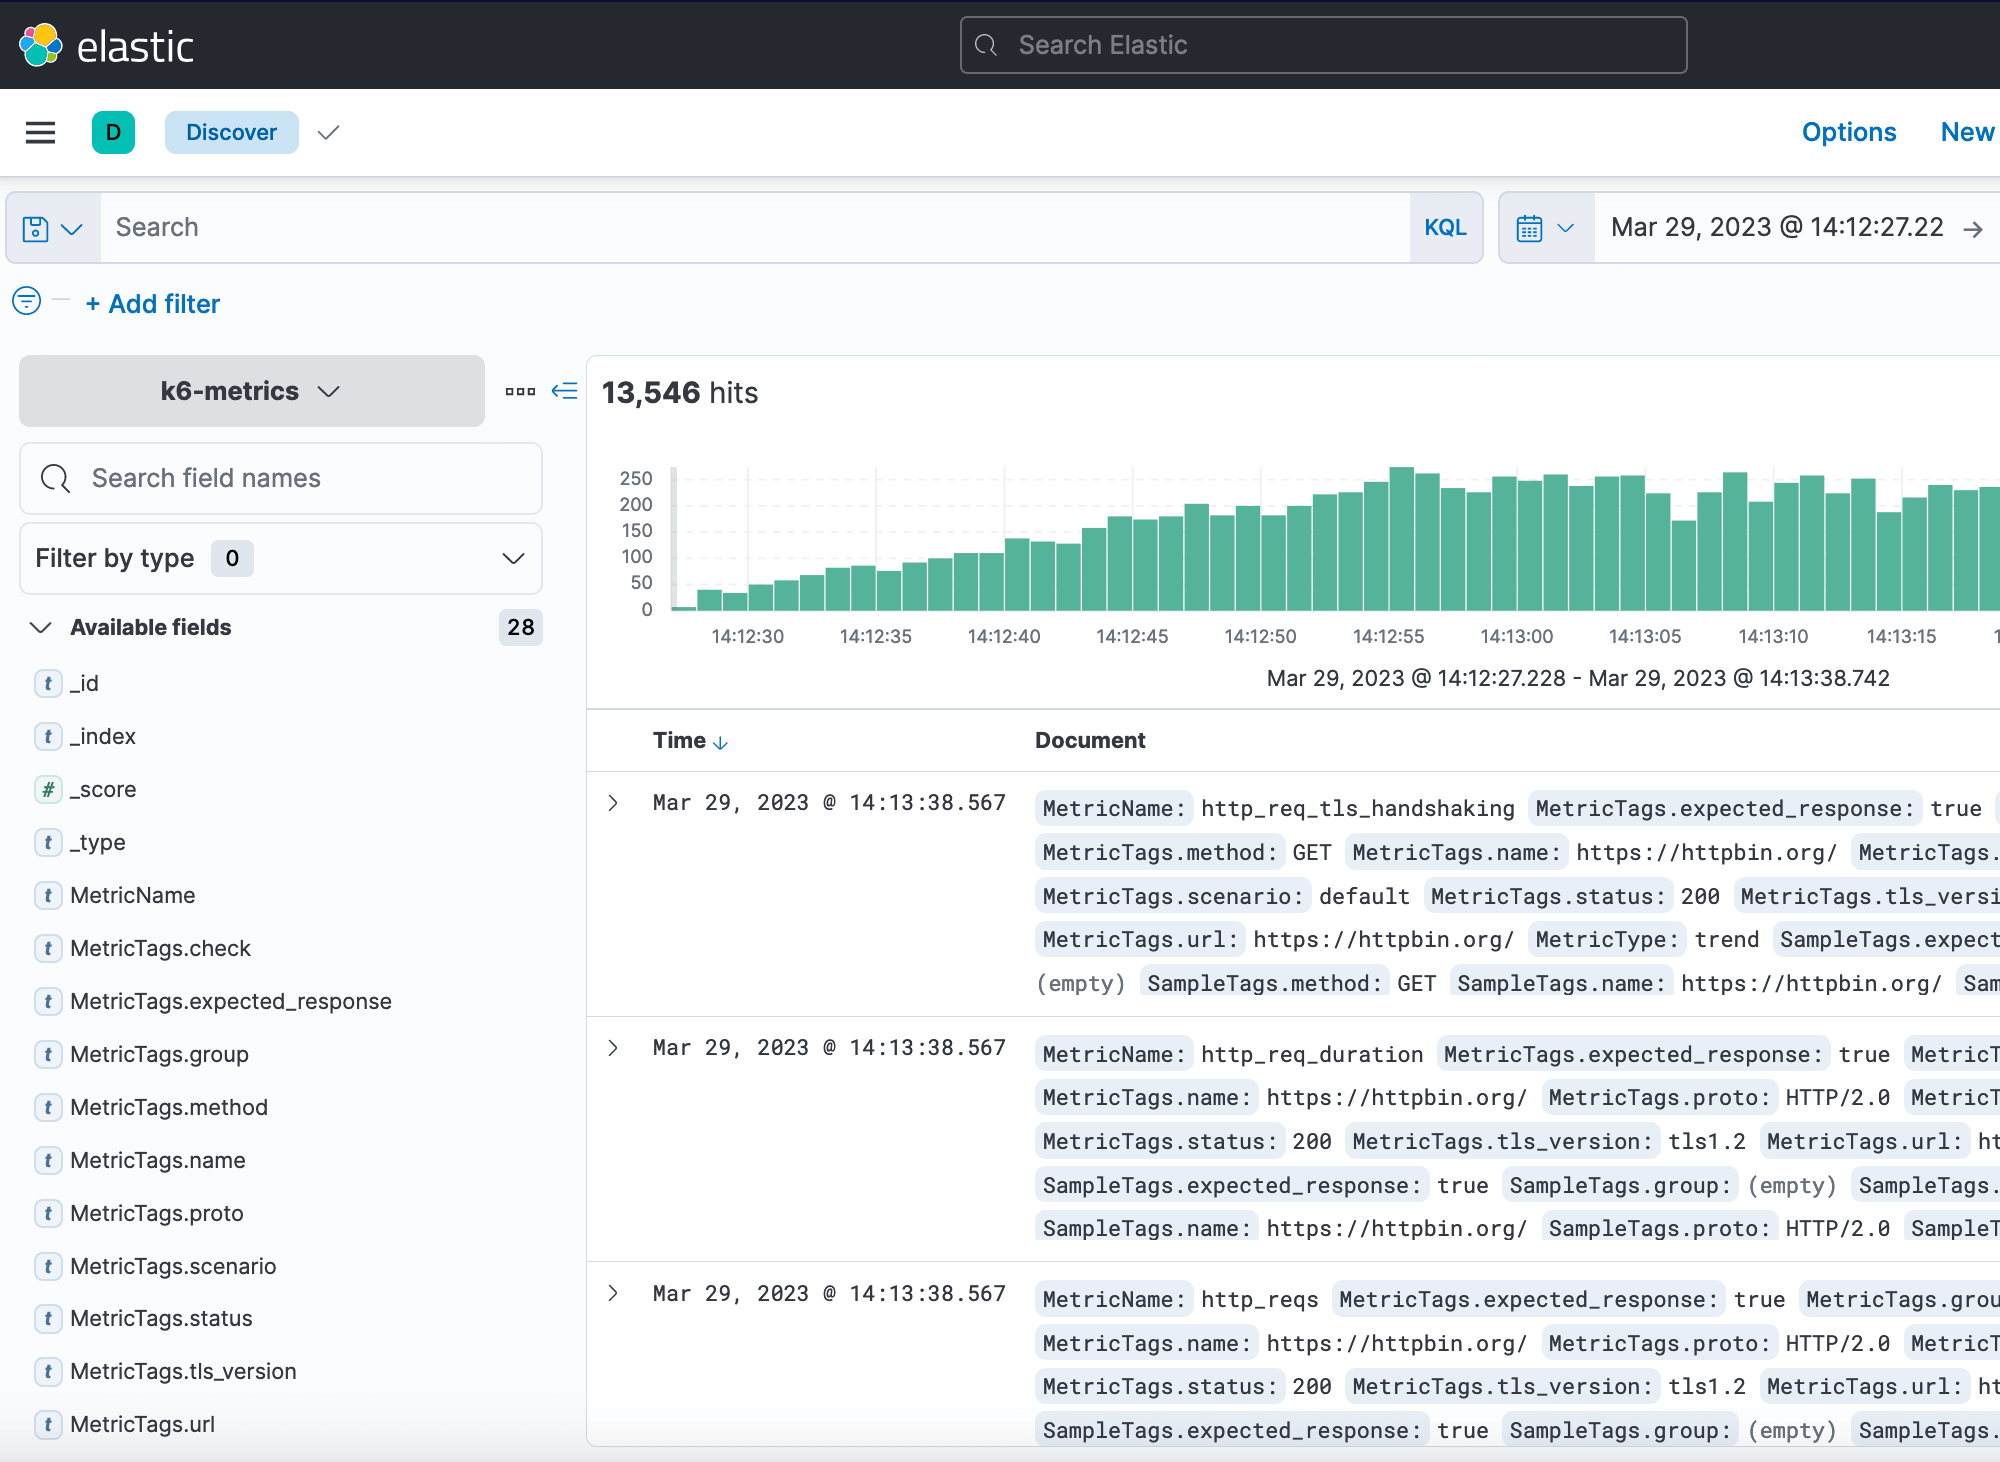Image resolution: width=2000 pixels, height=1462 pixels.
Task: Toggle sort direction on the Time column
Action: tap(721, 742)
